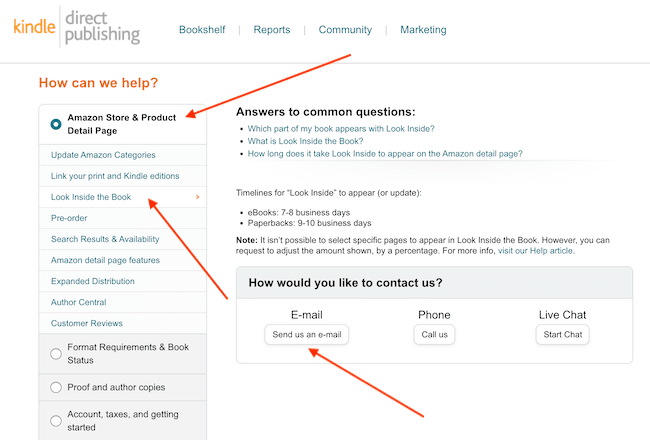The width and height of the screenshot is (650, 440).
Task: Select the Amazon Store & Product Detail Page radio
Action: point(56,124)
